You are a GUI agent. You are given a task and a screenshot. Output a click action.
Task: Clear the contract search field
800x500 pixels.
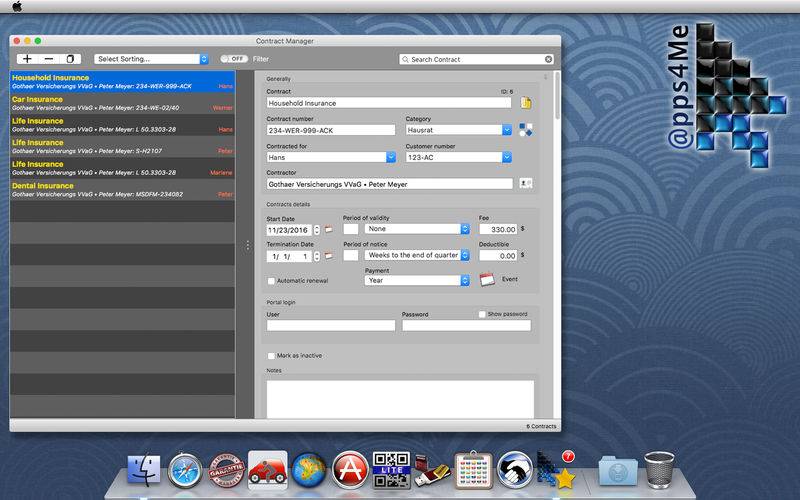click(x=548, y=59)
